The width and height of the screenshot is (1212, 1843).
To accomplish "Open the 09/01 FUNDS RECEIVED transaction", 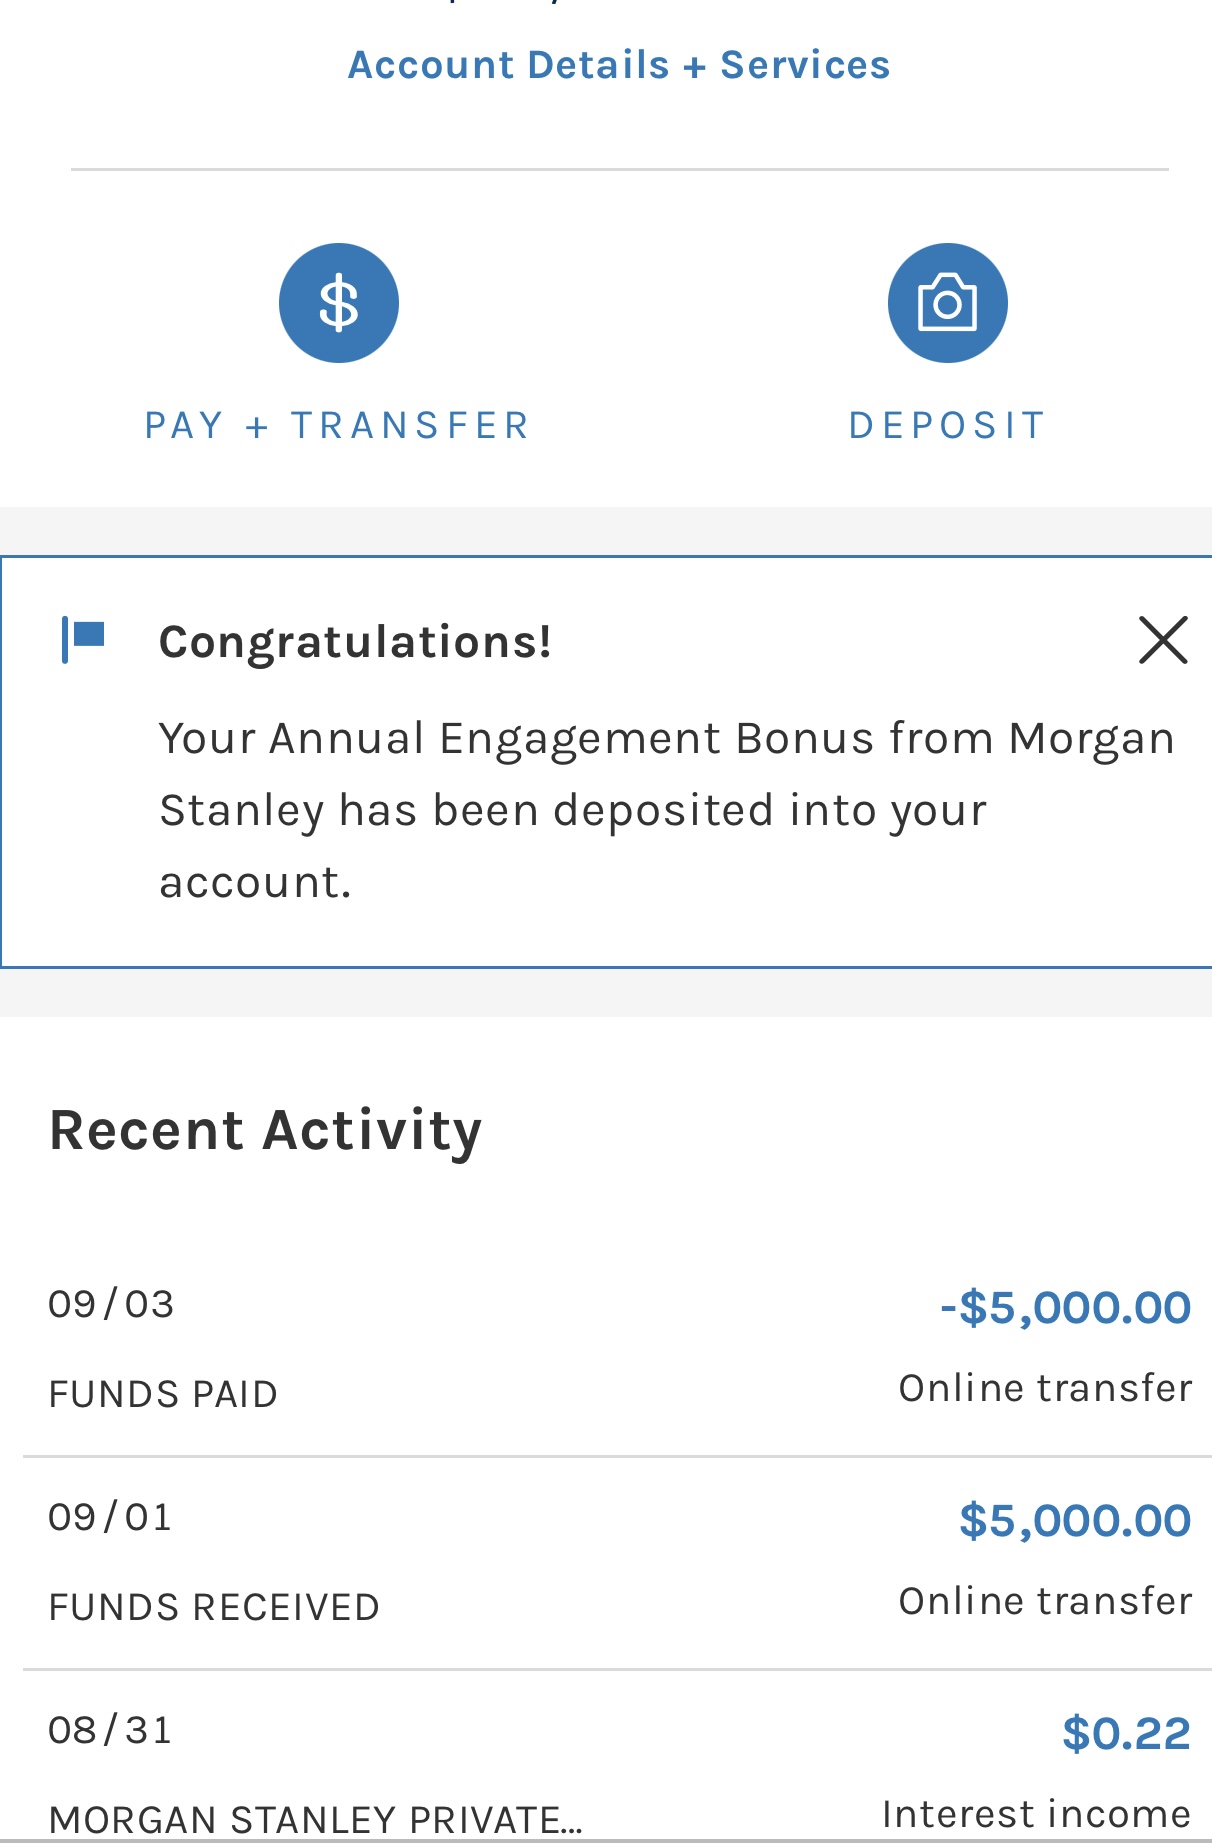I will (x=617, y=1563).
